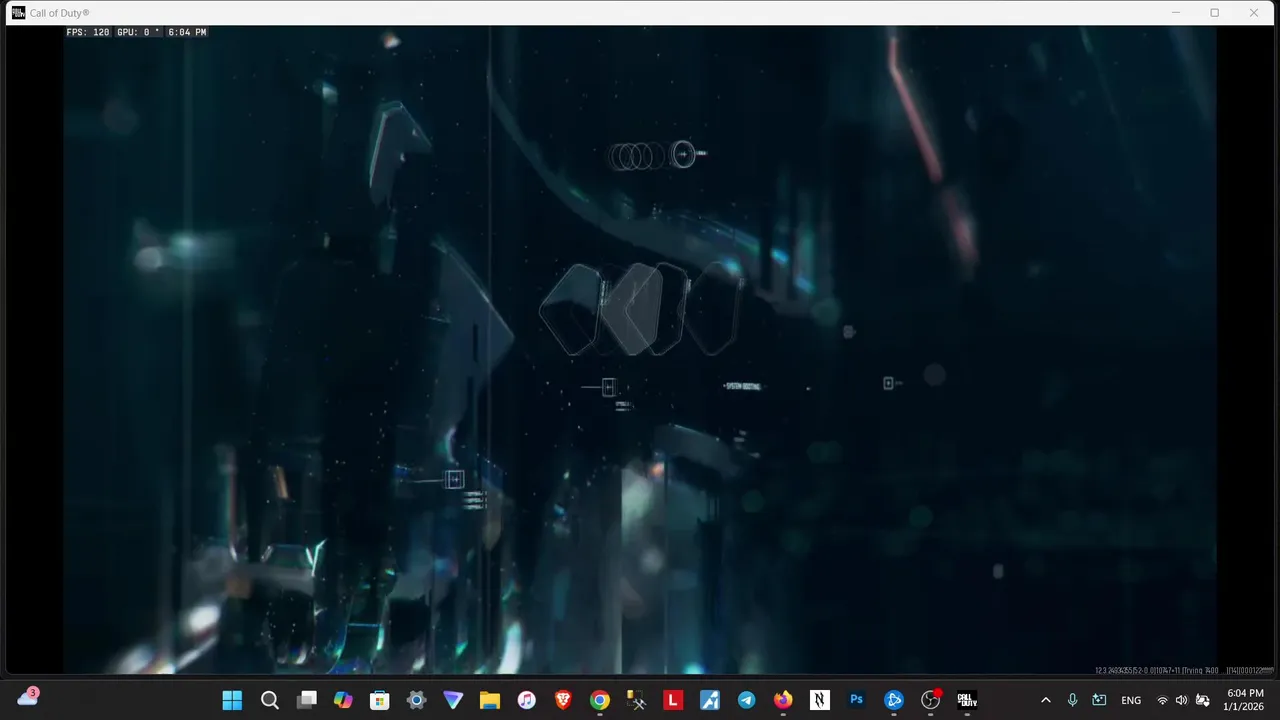Click the Call of Duty taskbar icon
This screenshot has width=1280, height=720.
click(x=967, y=700)
